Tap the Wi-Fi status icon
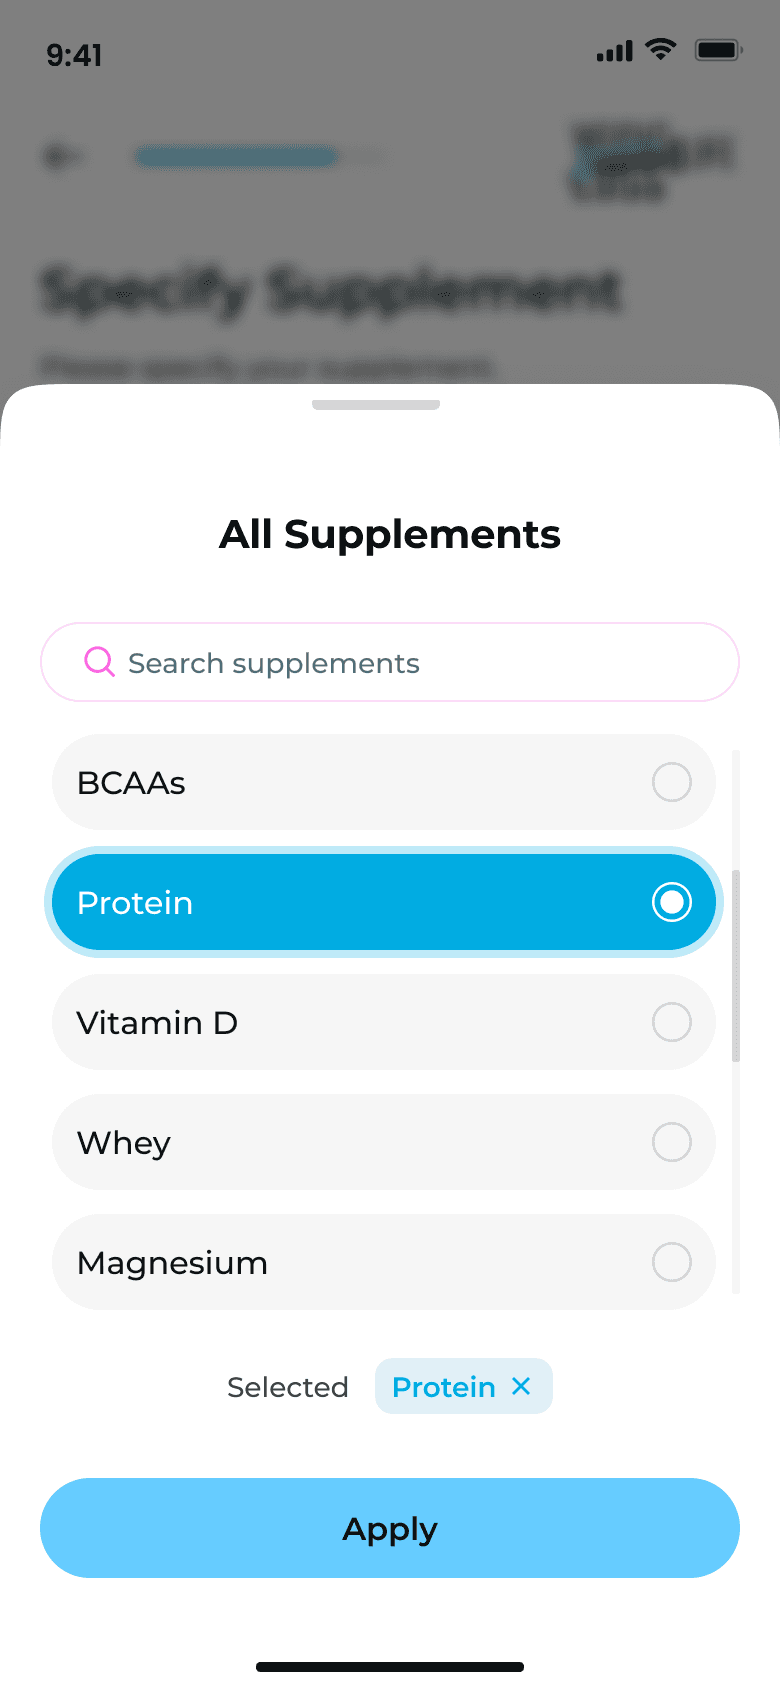Image resolution: width=780 pixels, height=1688 pixels. (660, 49)
